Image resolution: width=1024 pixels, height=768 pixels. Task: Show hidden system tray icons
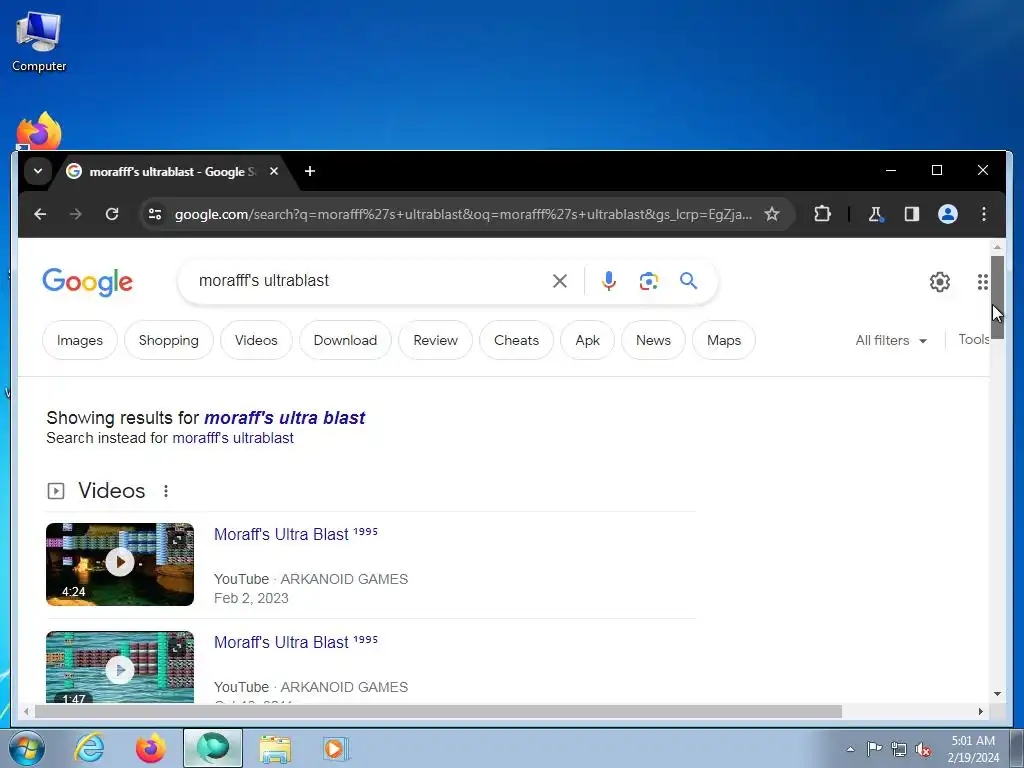850,749
